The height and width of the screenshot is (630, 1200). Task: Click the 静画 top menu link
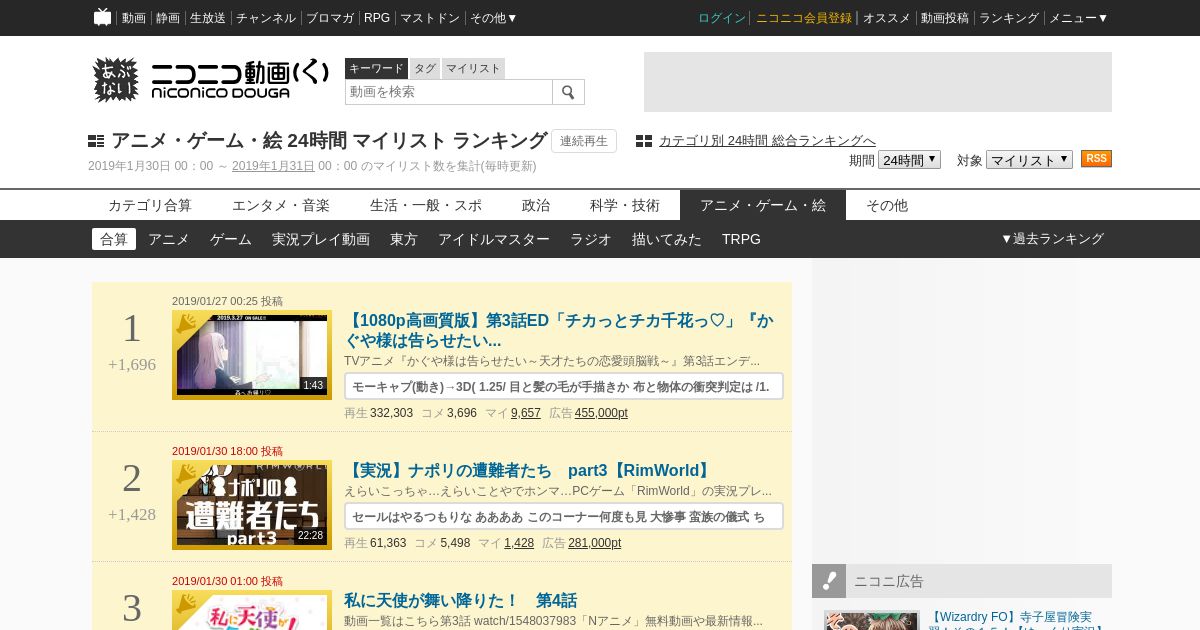168,18
